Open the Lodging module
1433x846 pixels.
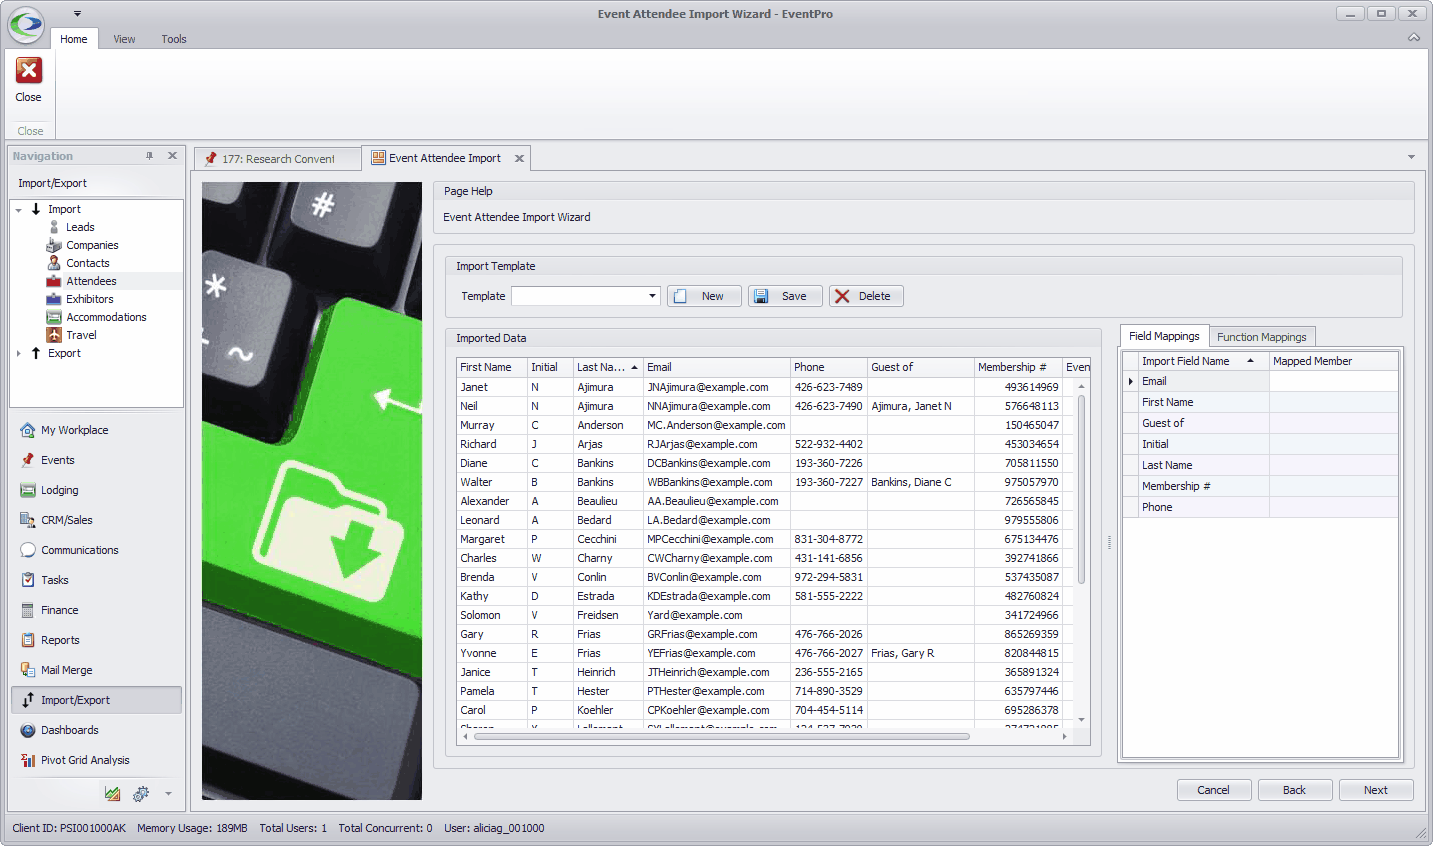pos(96,490)
